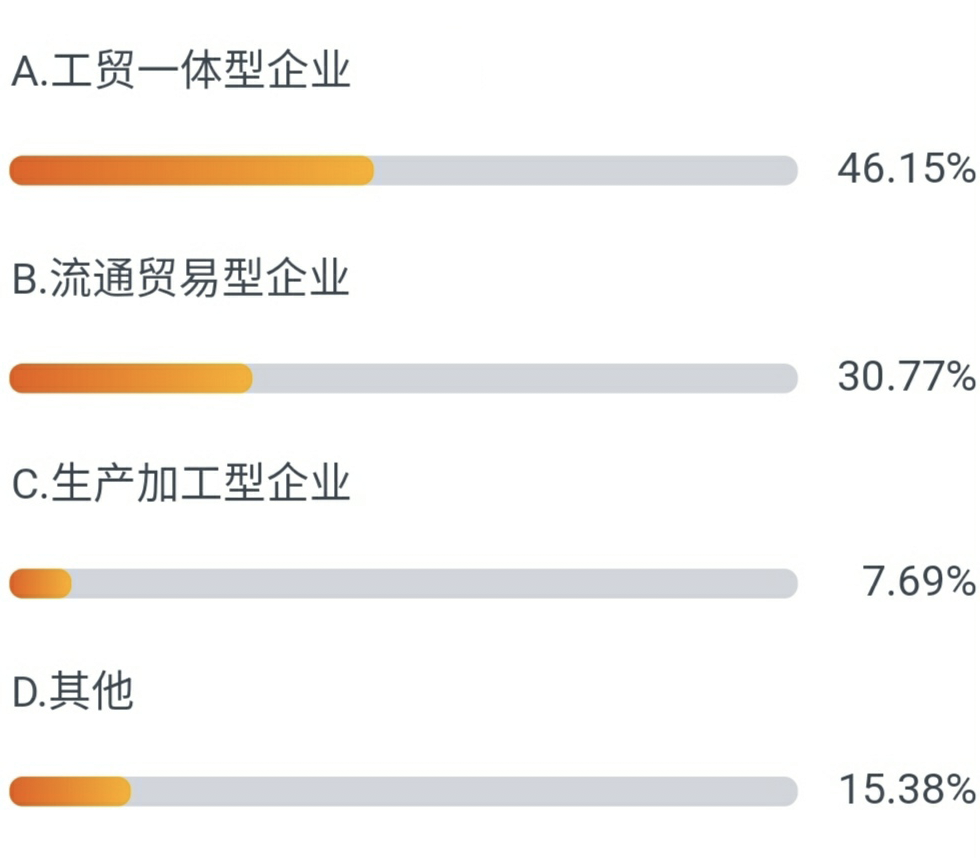Click the 7.69% percentage value
Viewport: 980px width, 858px height.
point(919,582)
